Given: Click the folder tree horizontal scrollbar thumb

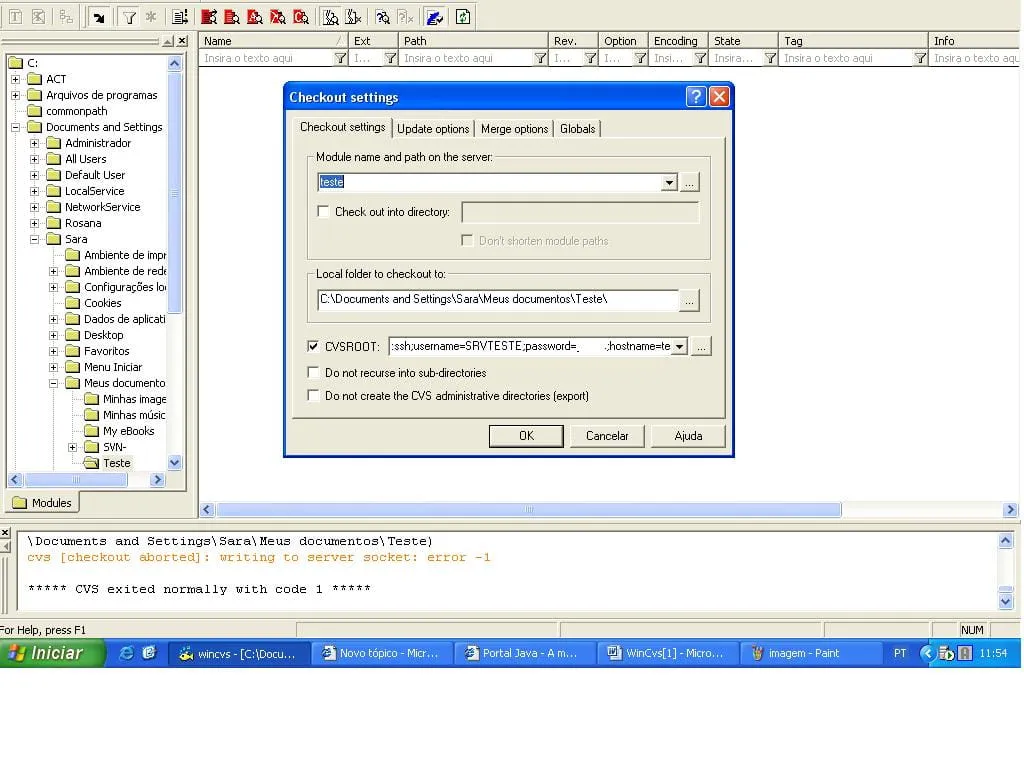Looking at the screenshot, I should 76,479.
